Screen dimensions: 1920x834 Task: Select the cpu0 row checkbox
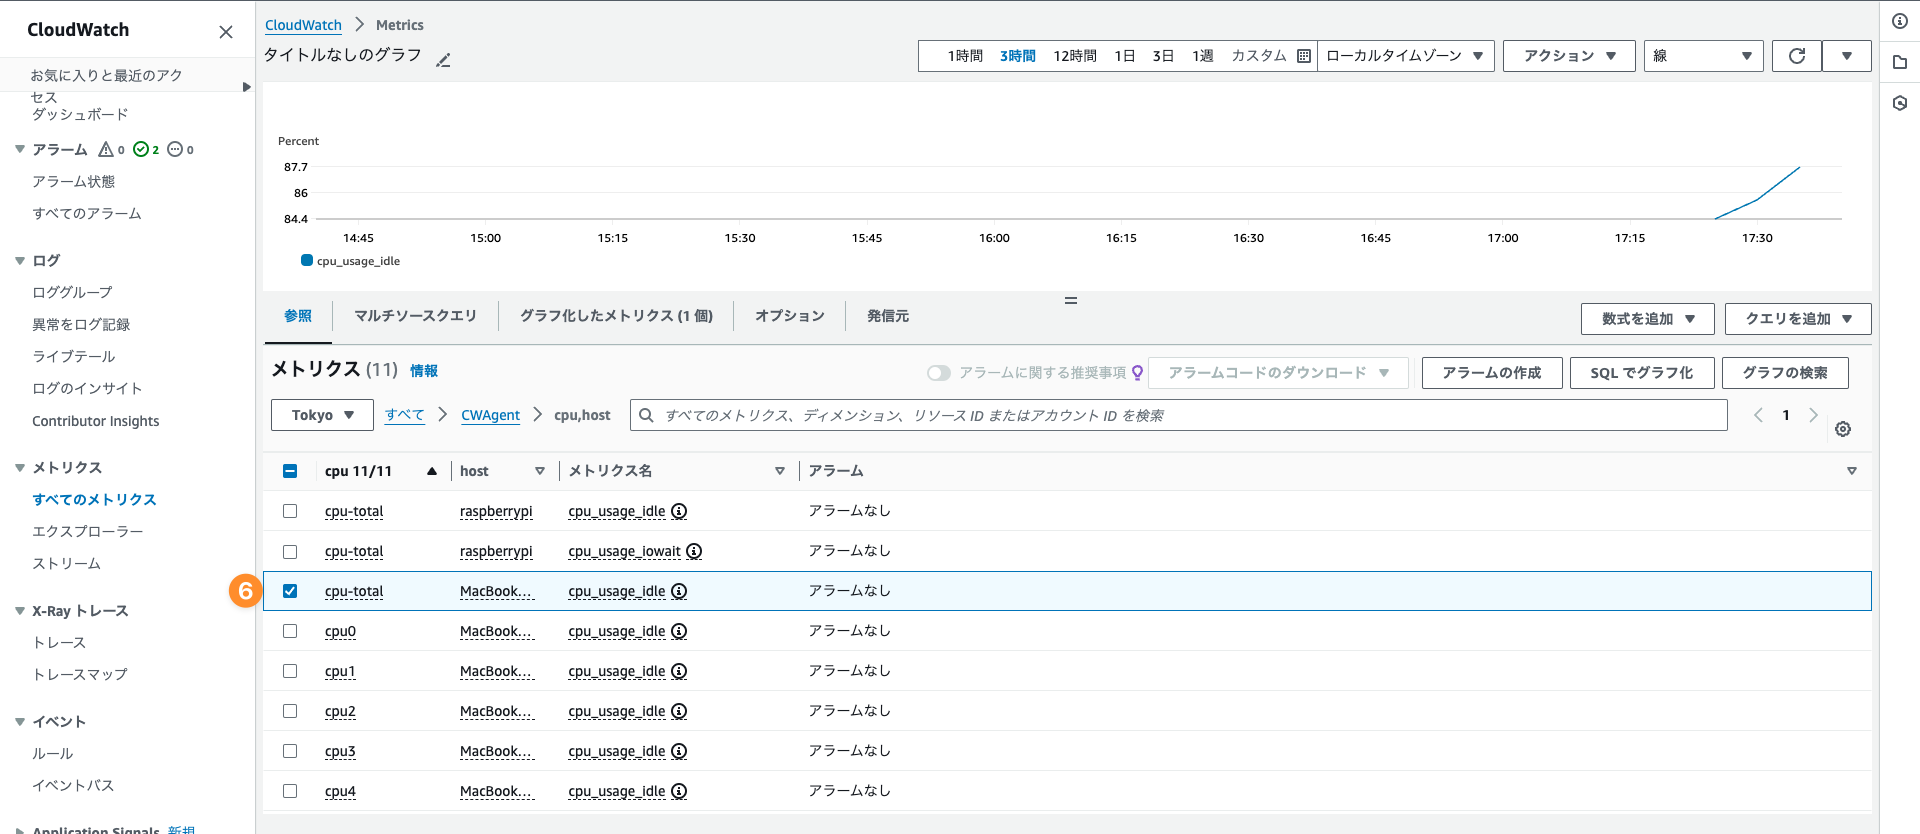(290, 631)
